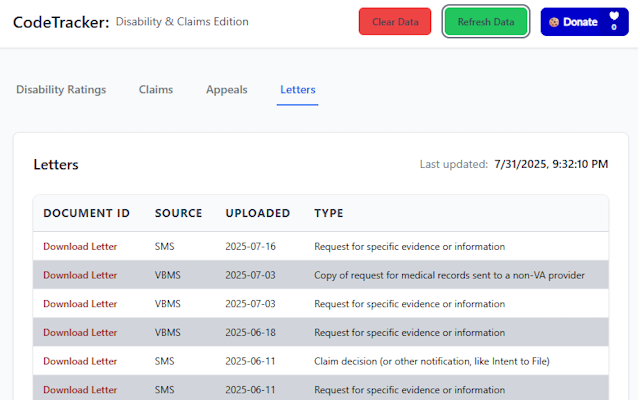The height and width of the screenshot is (400, 640).
Task: Click the SMS source in the 2025-07-16 row
Action: (164, 247)
